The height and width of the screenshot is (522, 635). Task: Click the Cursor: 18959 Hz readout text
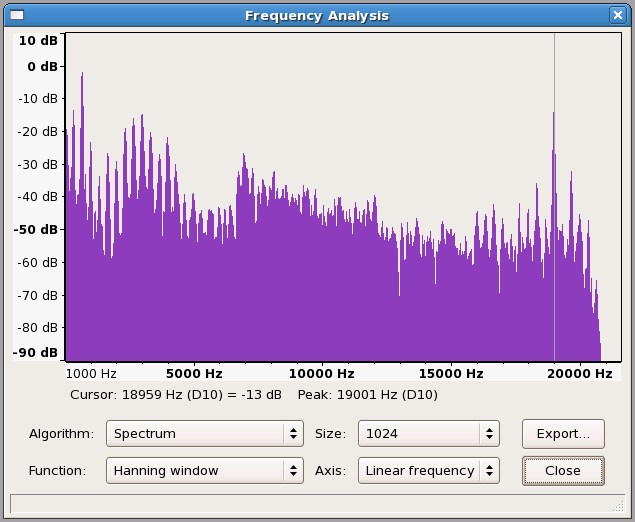click(x=176, y=395)
